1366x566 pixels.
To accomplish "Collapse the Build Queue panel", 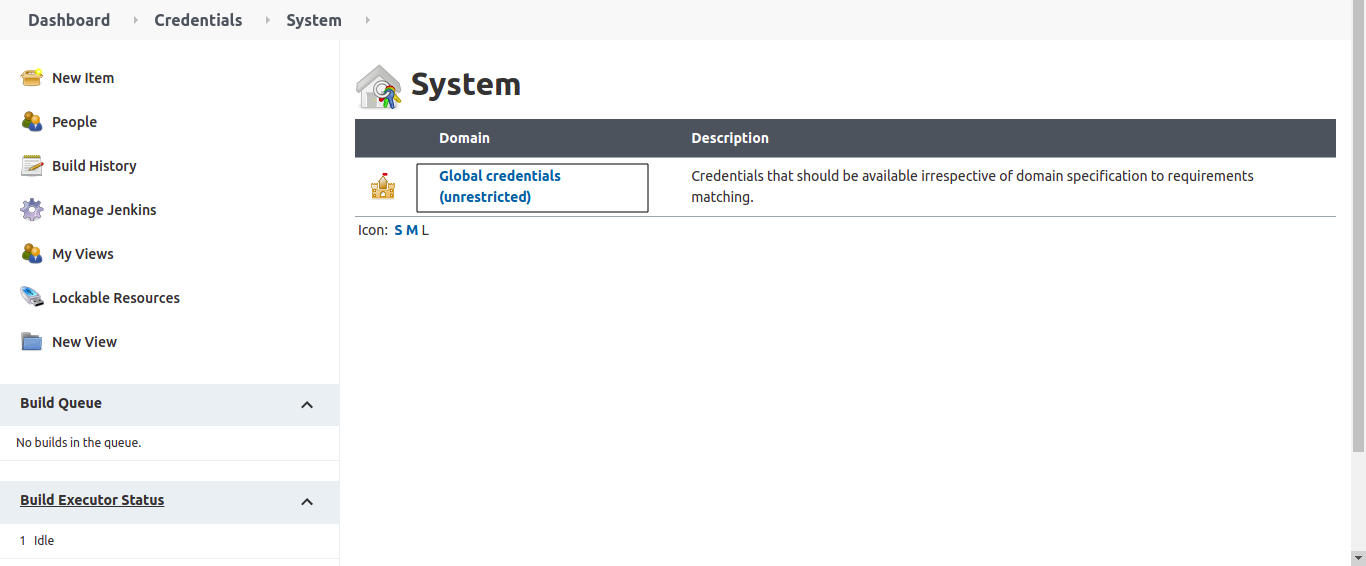I will 307,405.
